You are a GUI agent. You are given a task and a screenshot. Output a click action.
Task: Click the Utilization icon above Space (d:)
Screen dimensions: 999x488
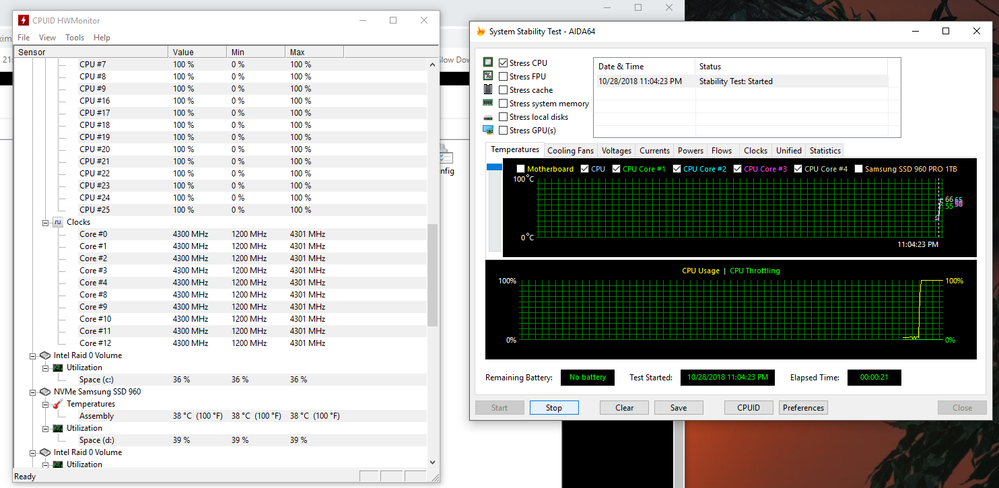[x=58, y=428]
